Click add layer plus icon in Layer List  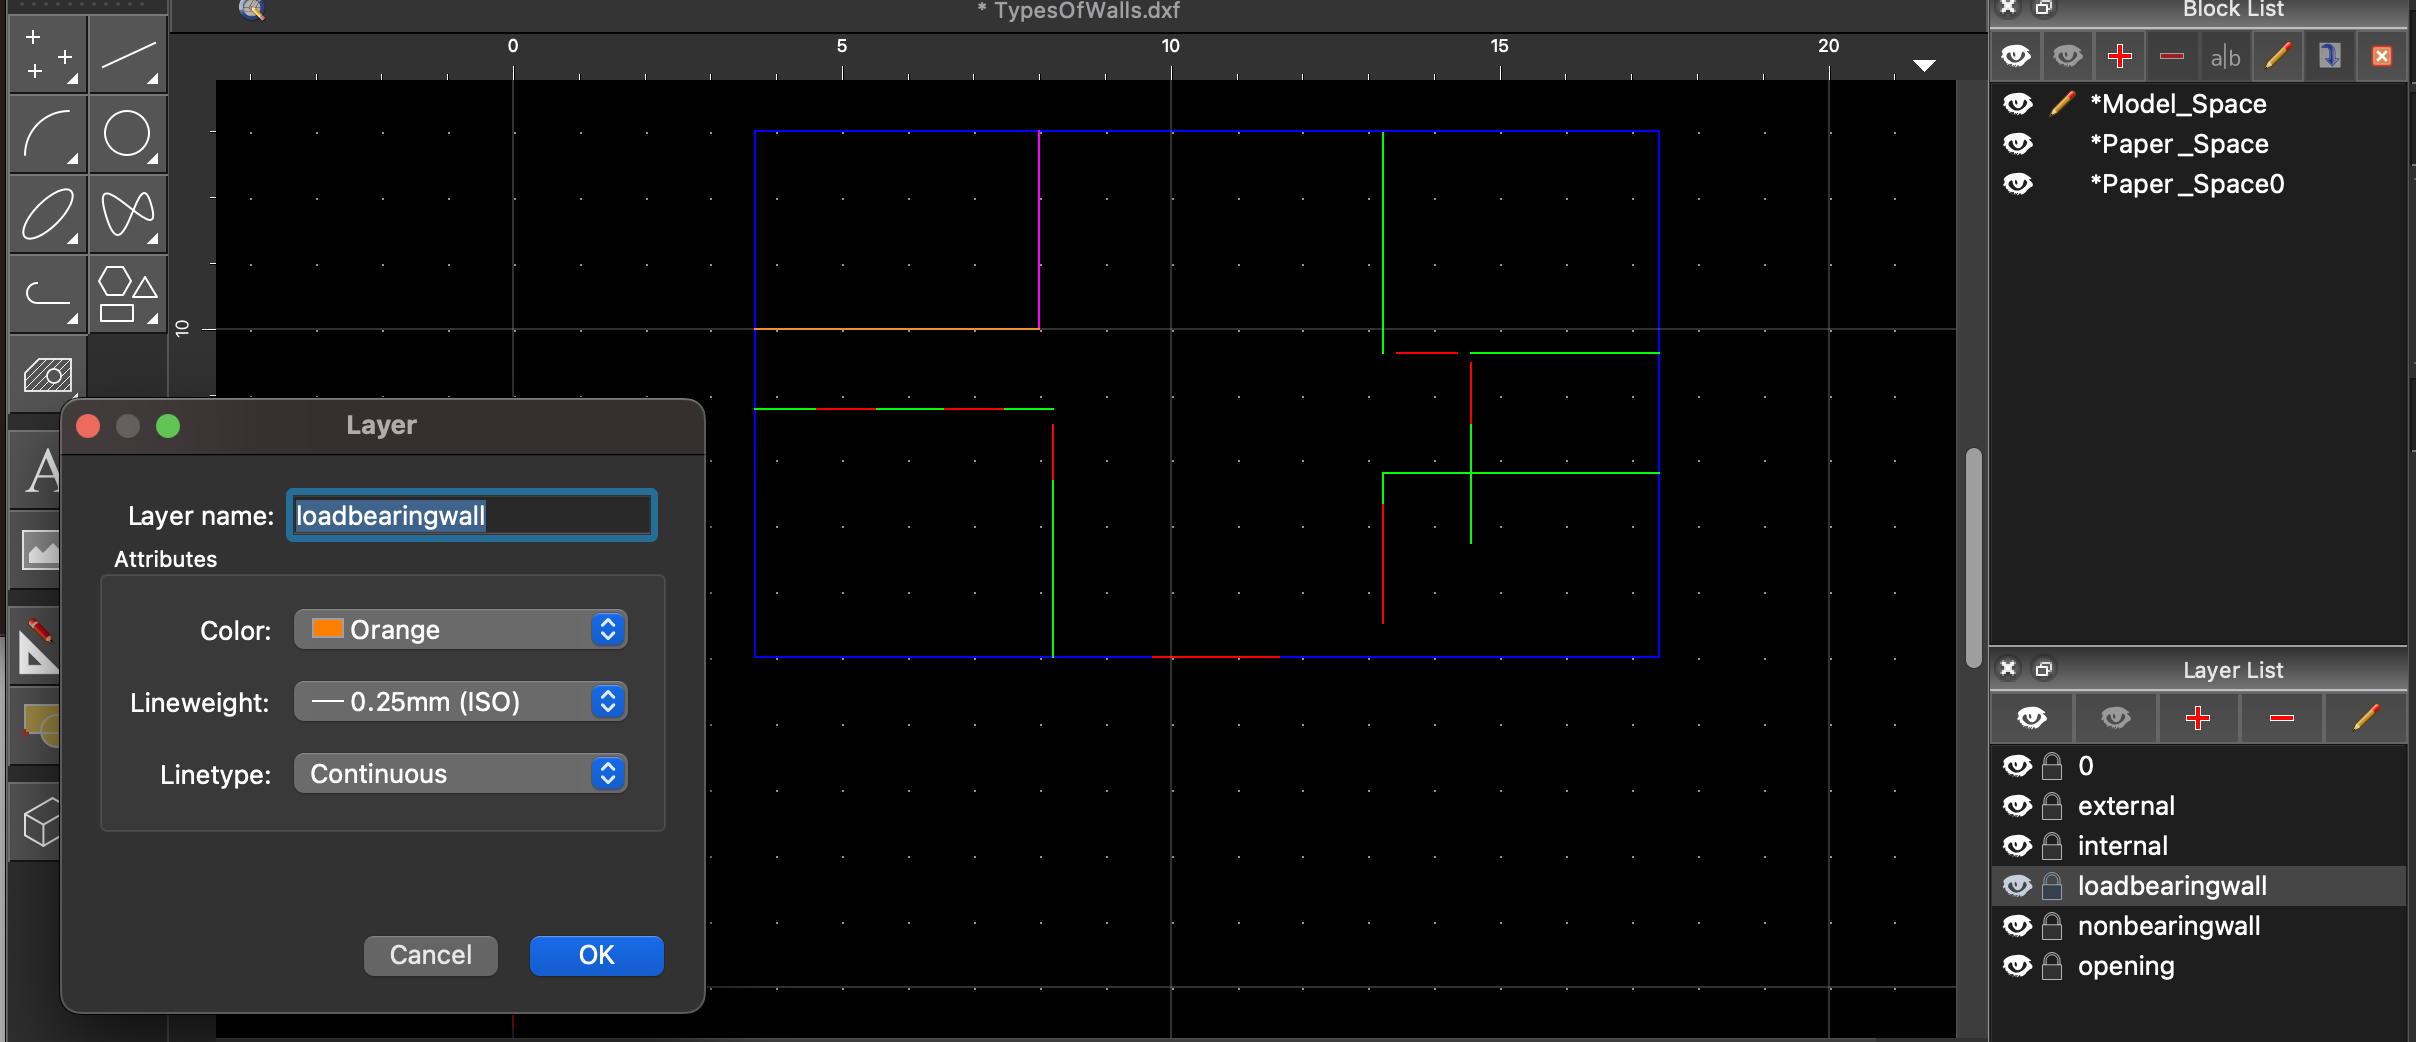(2197, 718)
